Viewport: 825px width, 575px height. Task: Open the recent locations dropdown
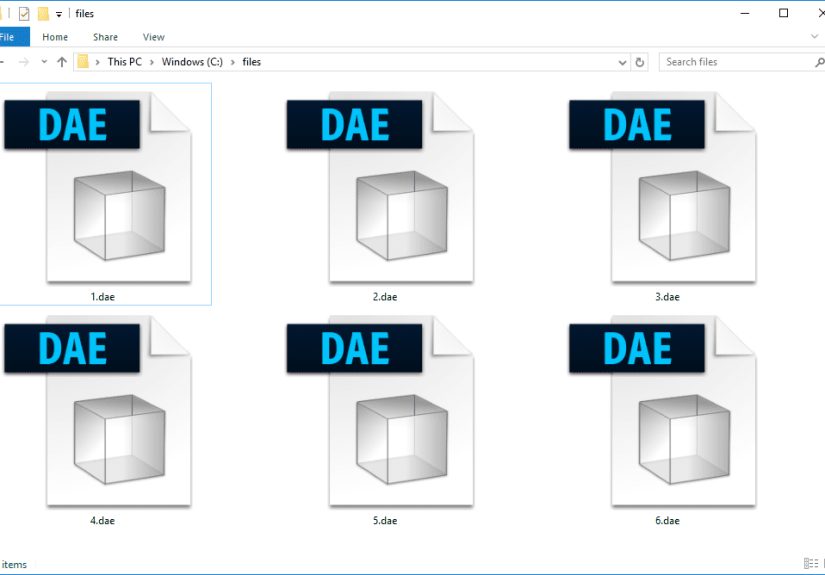(x=44, y=62)
